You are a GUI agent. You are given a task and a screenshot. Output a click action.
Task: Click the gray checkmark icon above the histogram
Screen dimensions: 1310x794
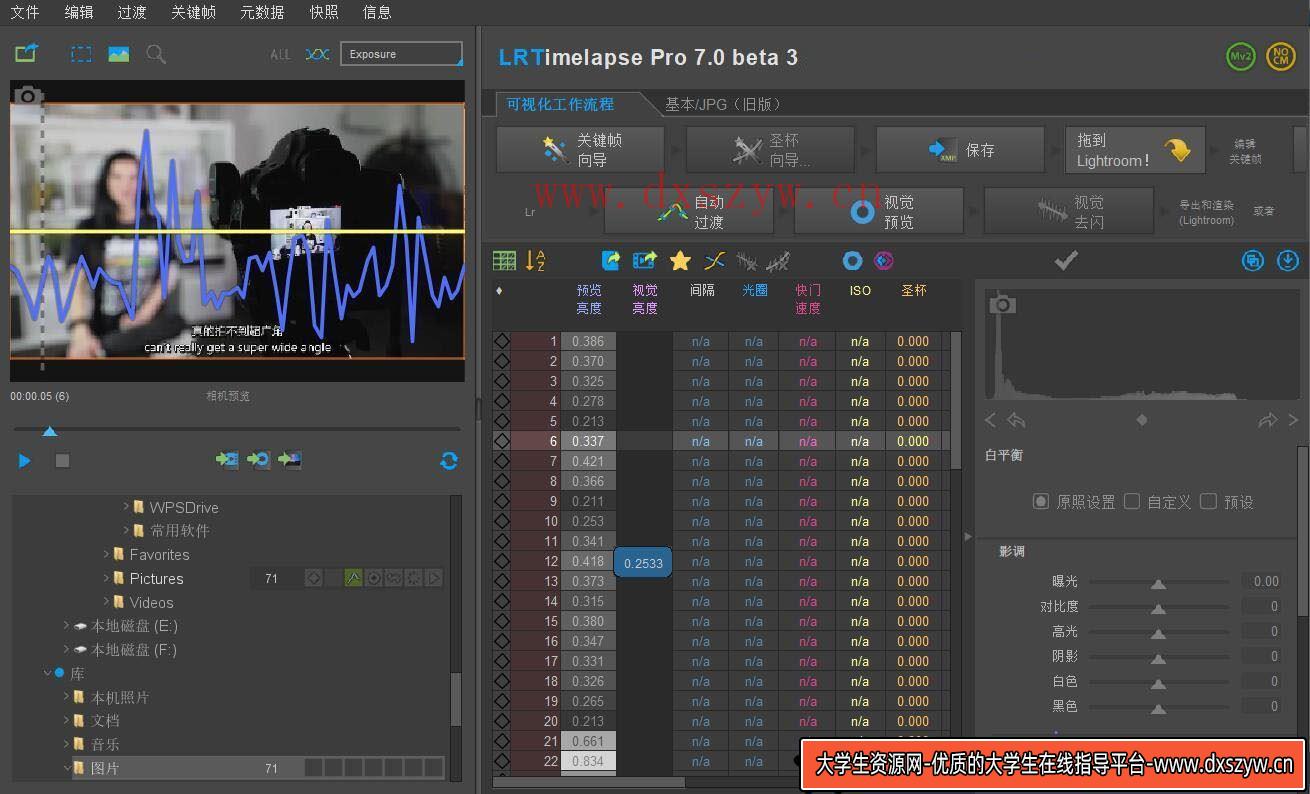[1066, 261]
